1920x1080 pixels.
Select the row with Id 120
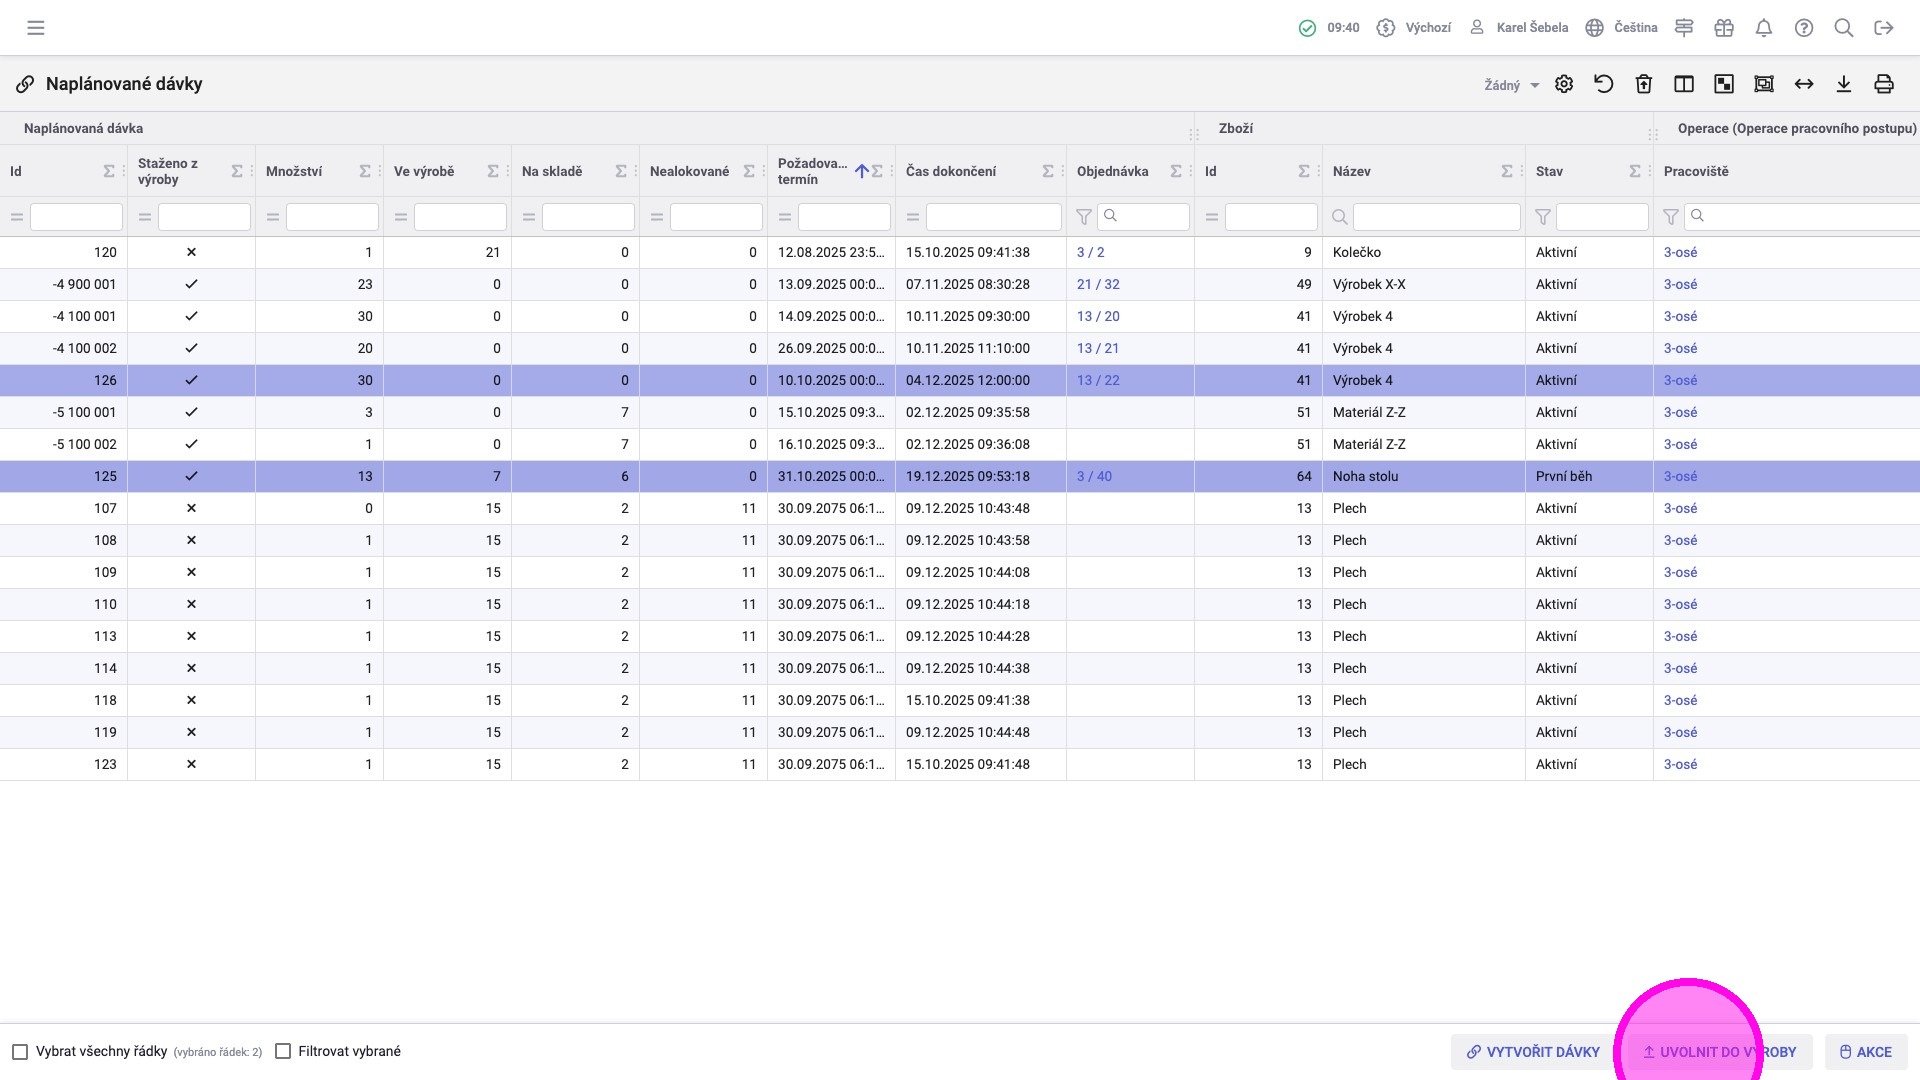(105, 253)
